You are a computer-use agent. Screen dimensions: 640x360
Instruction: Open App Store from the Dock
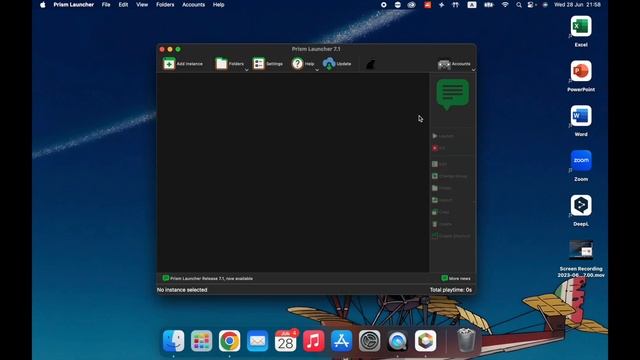click(x=341, y=341)
